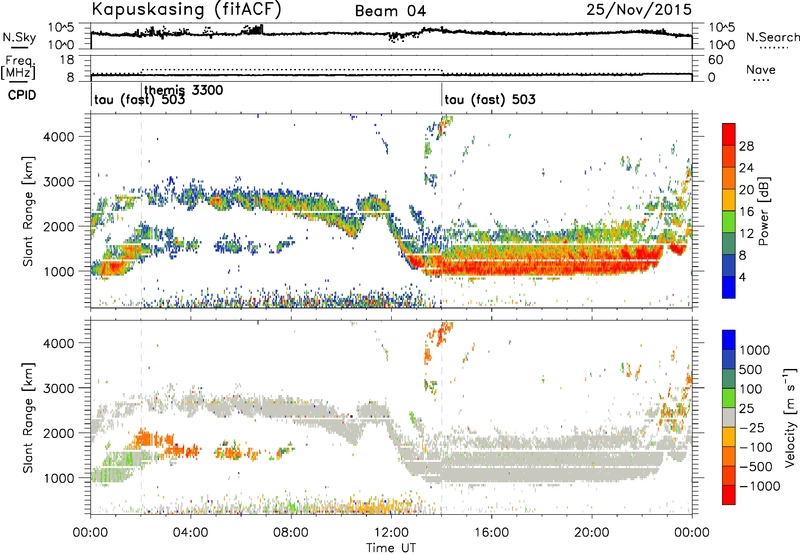Click the title 'Kapuskasing (fitACF)'
The height and width of the screenshot is (554, 800).
tap(186, 10)
